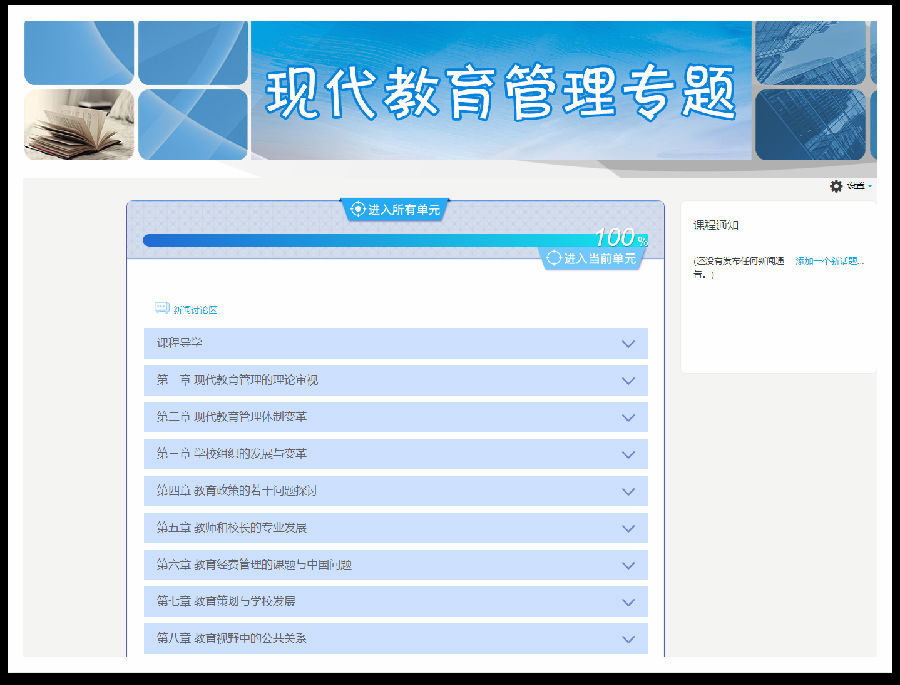Click the speech bubble icon beside 新闻讨论区

point(159,307)
